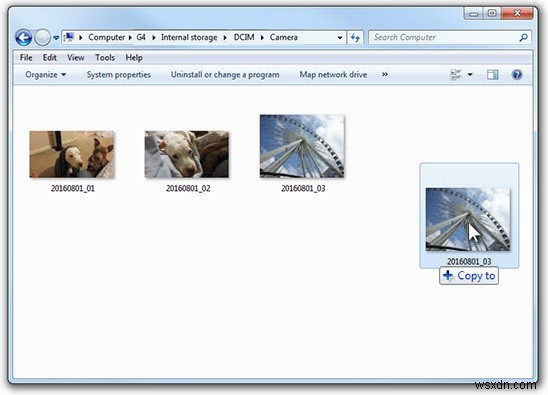Expand the arrow after G4 breadcrumb

154,38
